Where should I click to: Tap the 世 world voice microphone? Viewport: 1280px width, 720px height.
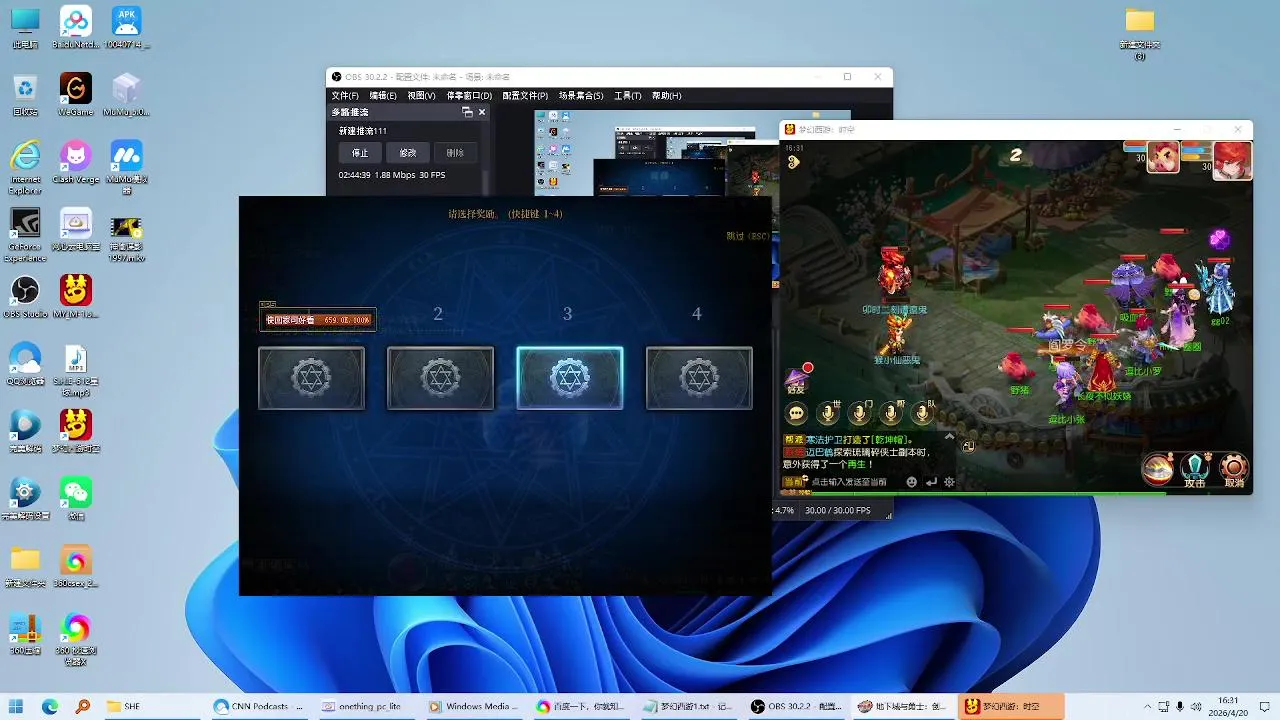829,412
